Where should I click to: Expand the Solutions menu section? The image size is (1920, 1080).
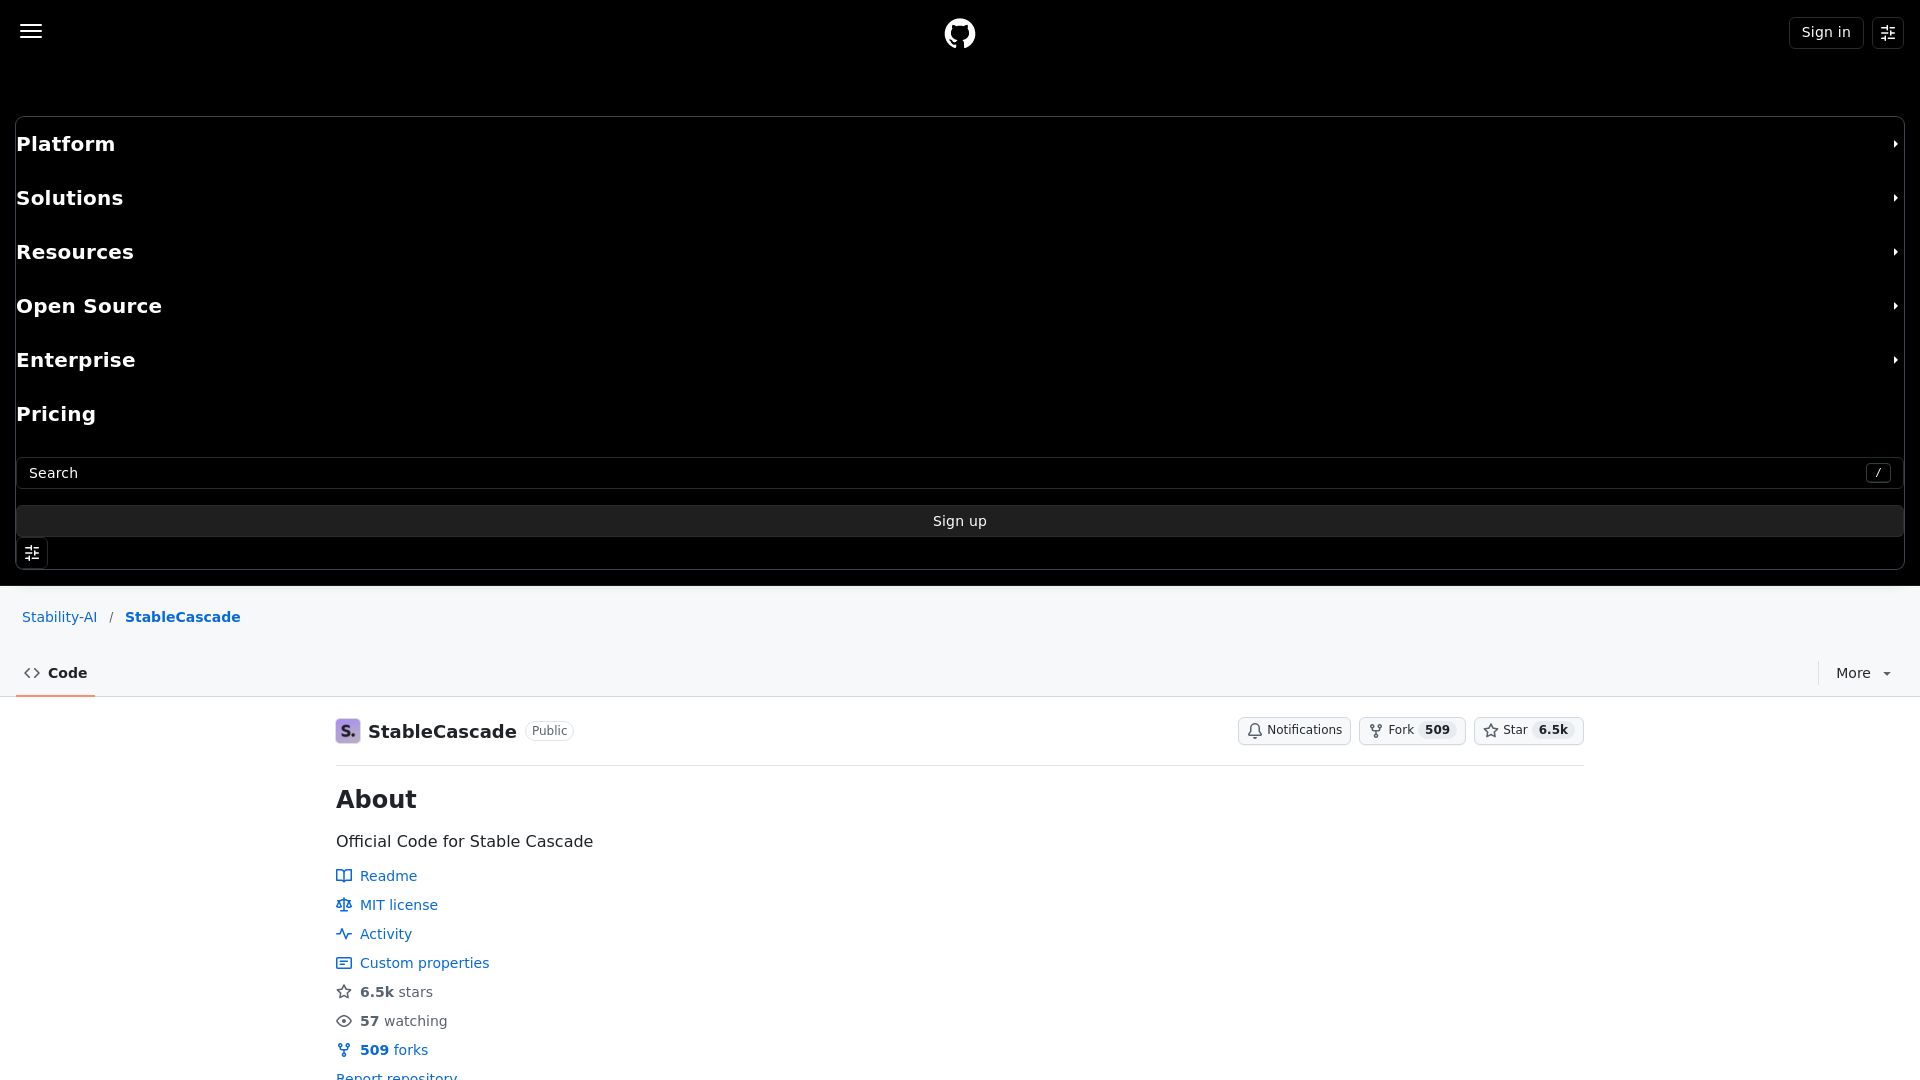click(960, 198)
